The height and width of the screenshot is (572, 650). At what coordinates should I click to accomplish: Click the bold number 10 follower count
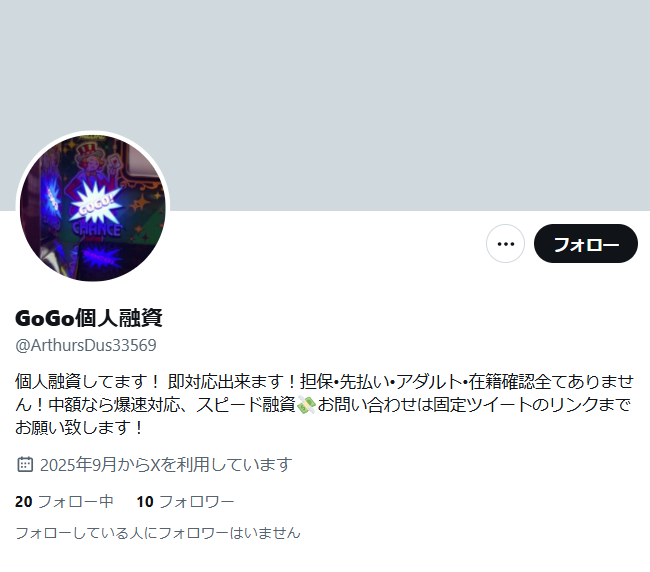pyautogui.click(x=145, y=502)
